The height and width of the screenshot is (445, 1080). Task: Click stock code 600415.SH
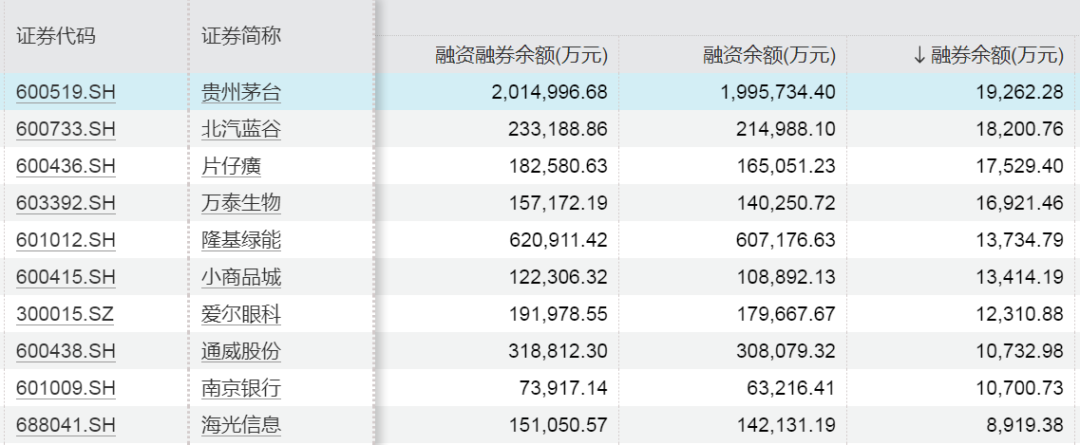[66, 278]
